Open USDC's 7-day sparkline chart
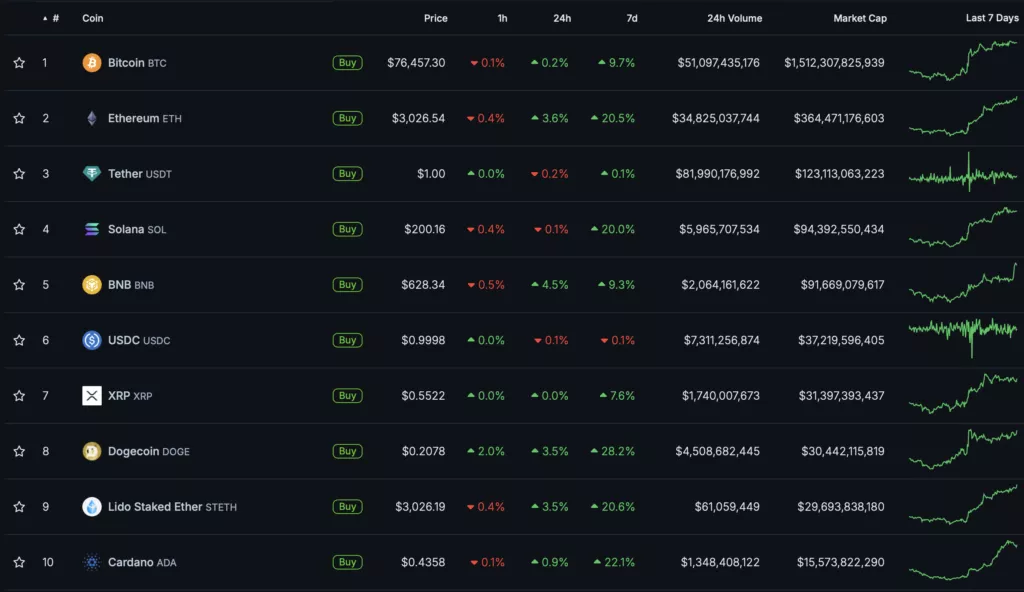The height and width of the screenshot is (592, 1024). pyautogui.click(x=963, y=337)
